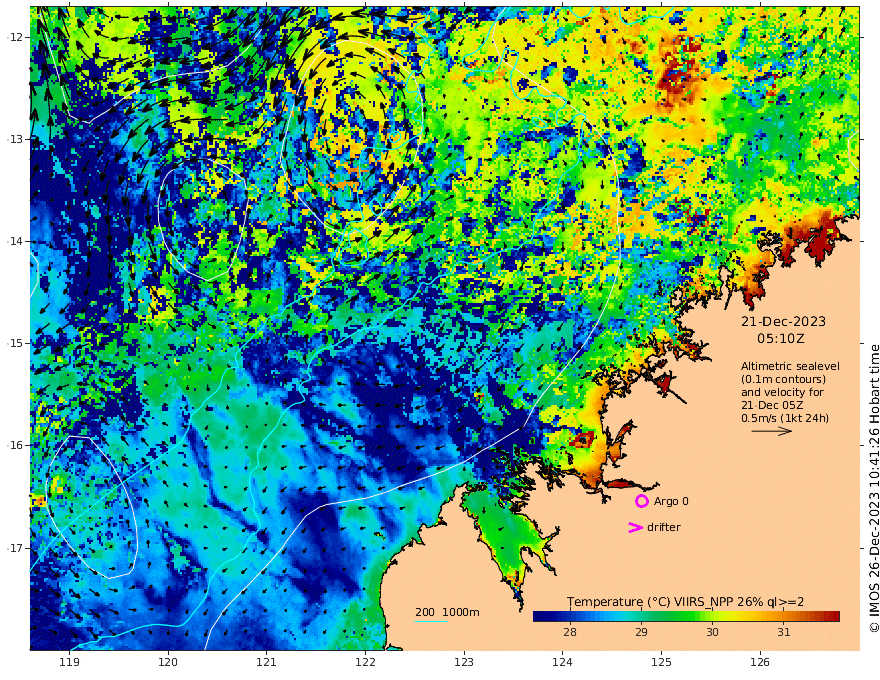
Task: Click the latitude axis label -13
Action: 15,139
